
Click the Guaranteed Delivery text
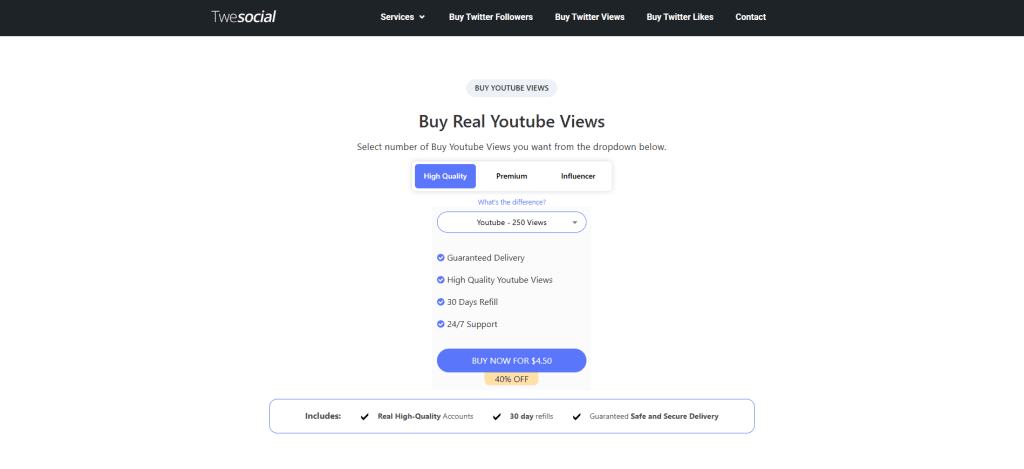[x=486, y=258]
